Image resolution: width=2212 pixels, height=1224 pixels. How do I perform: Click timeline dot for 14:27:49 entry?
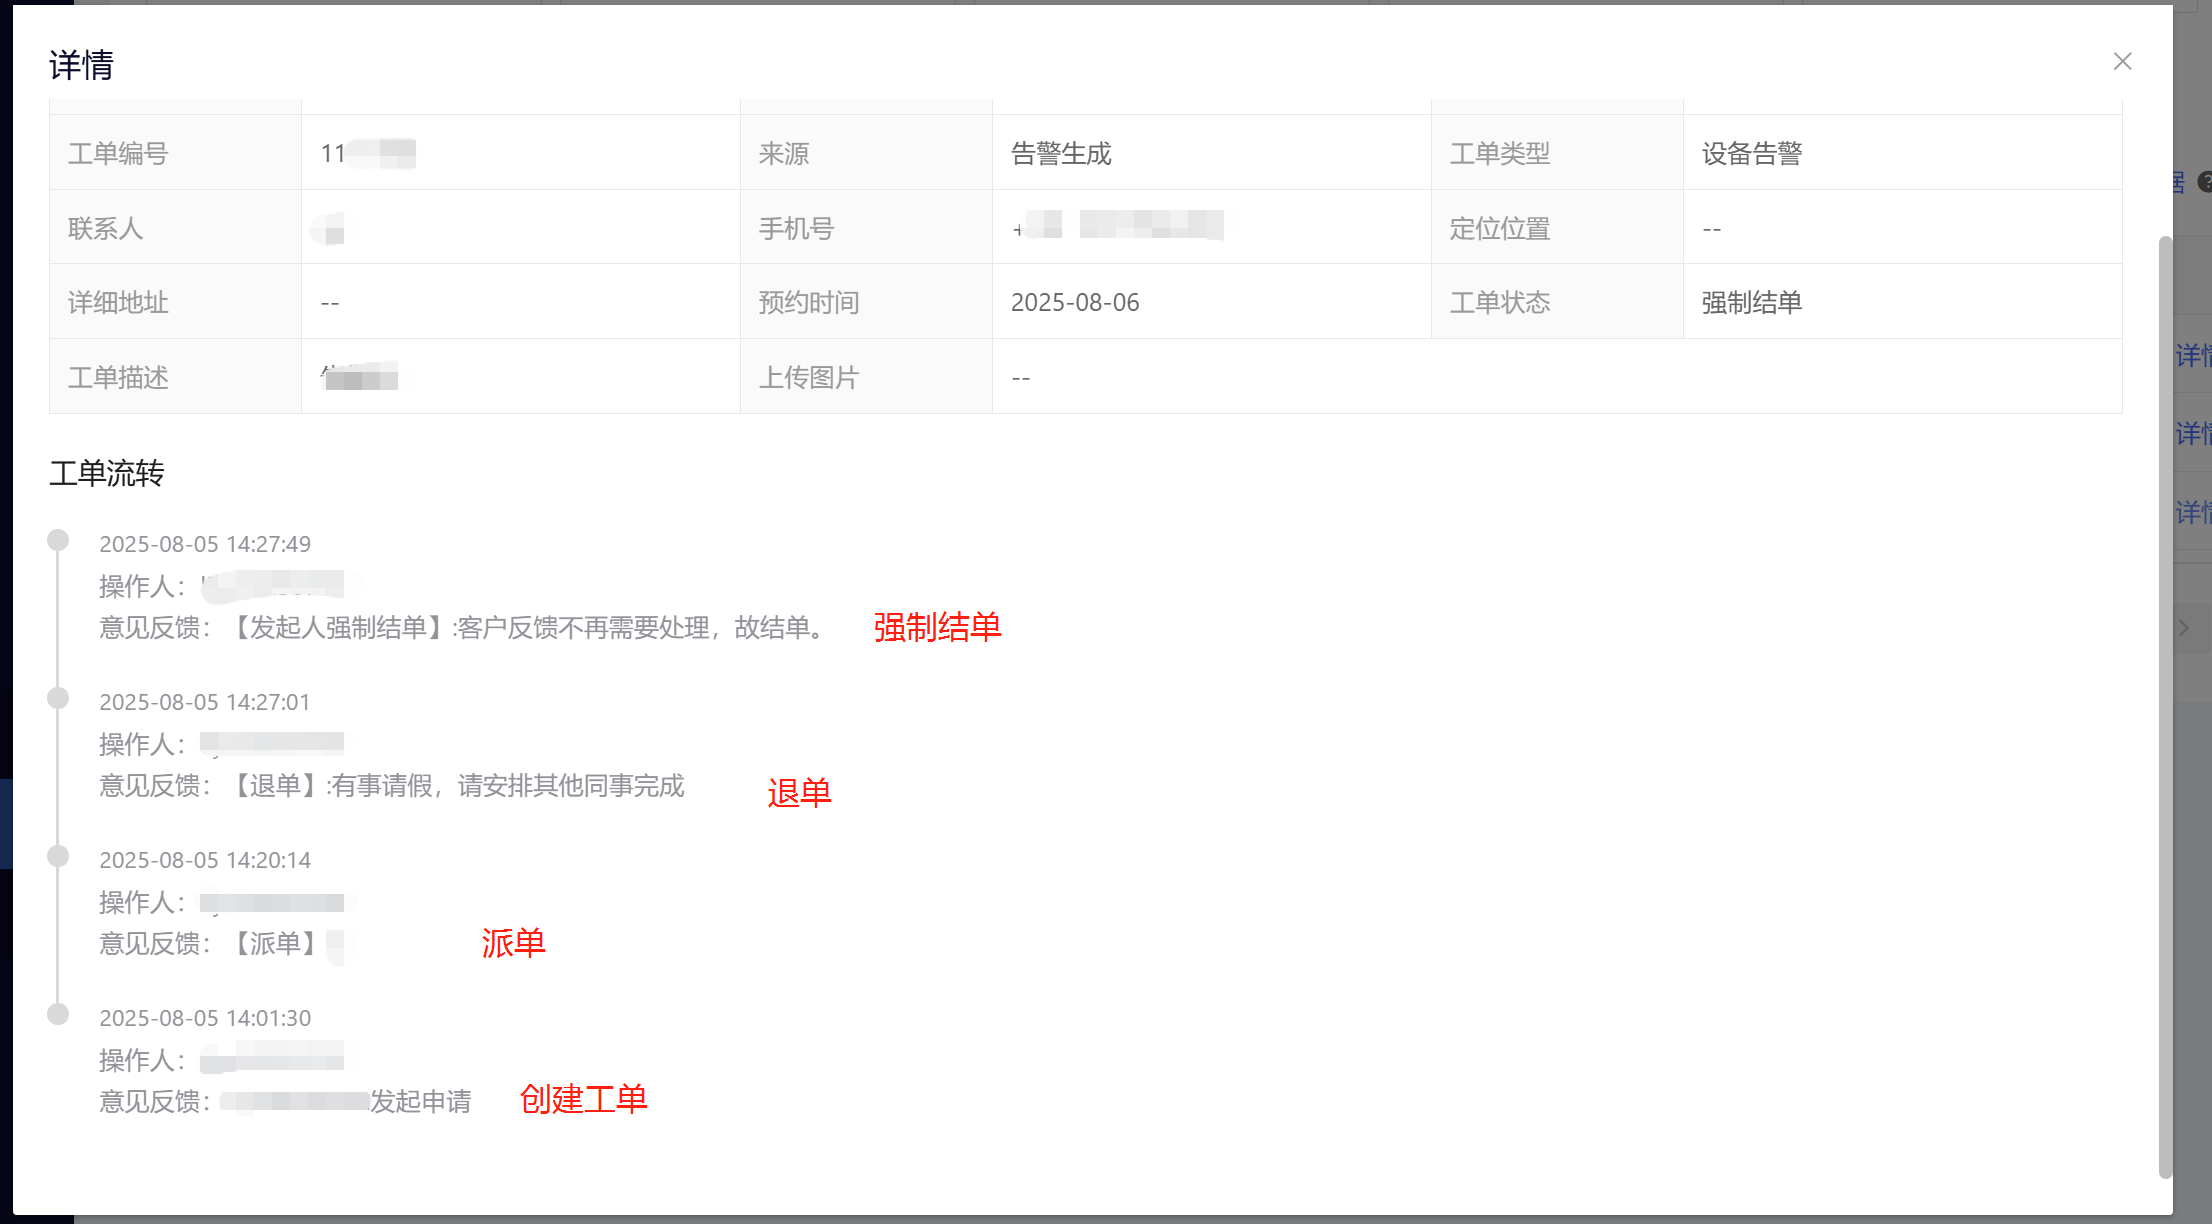coord(58,540)
